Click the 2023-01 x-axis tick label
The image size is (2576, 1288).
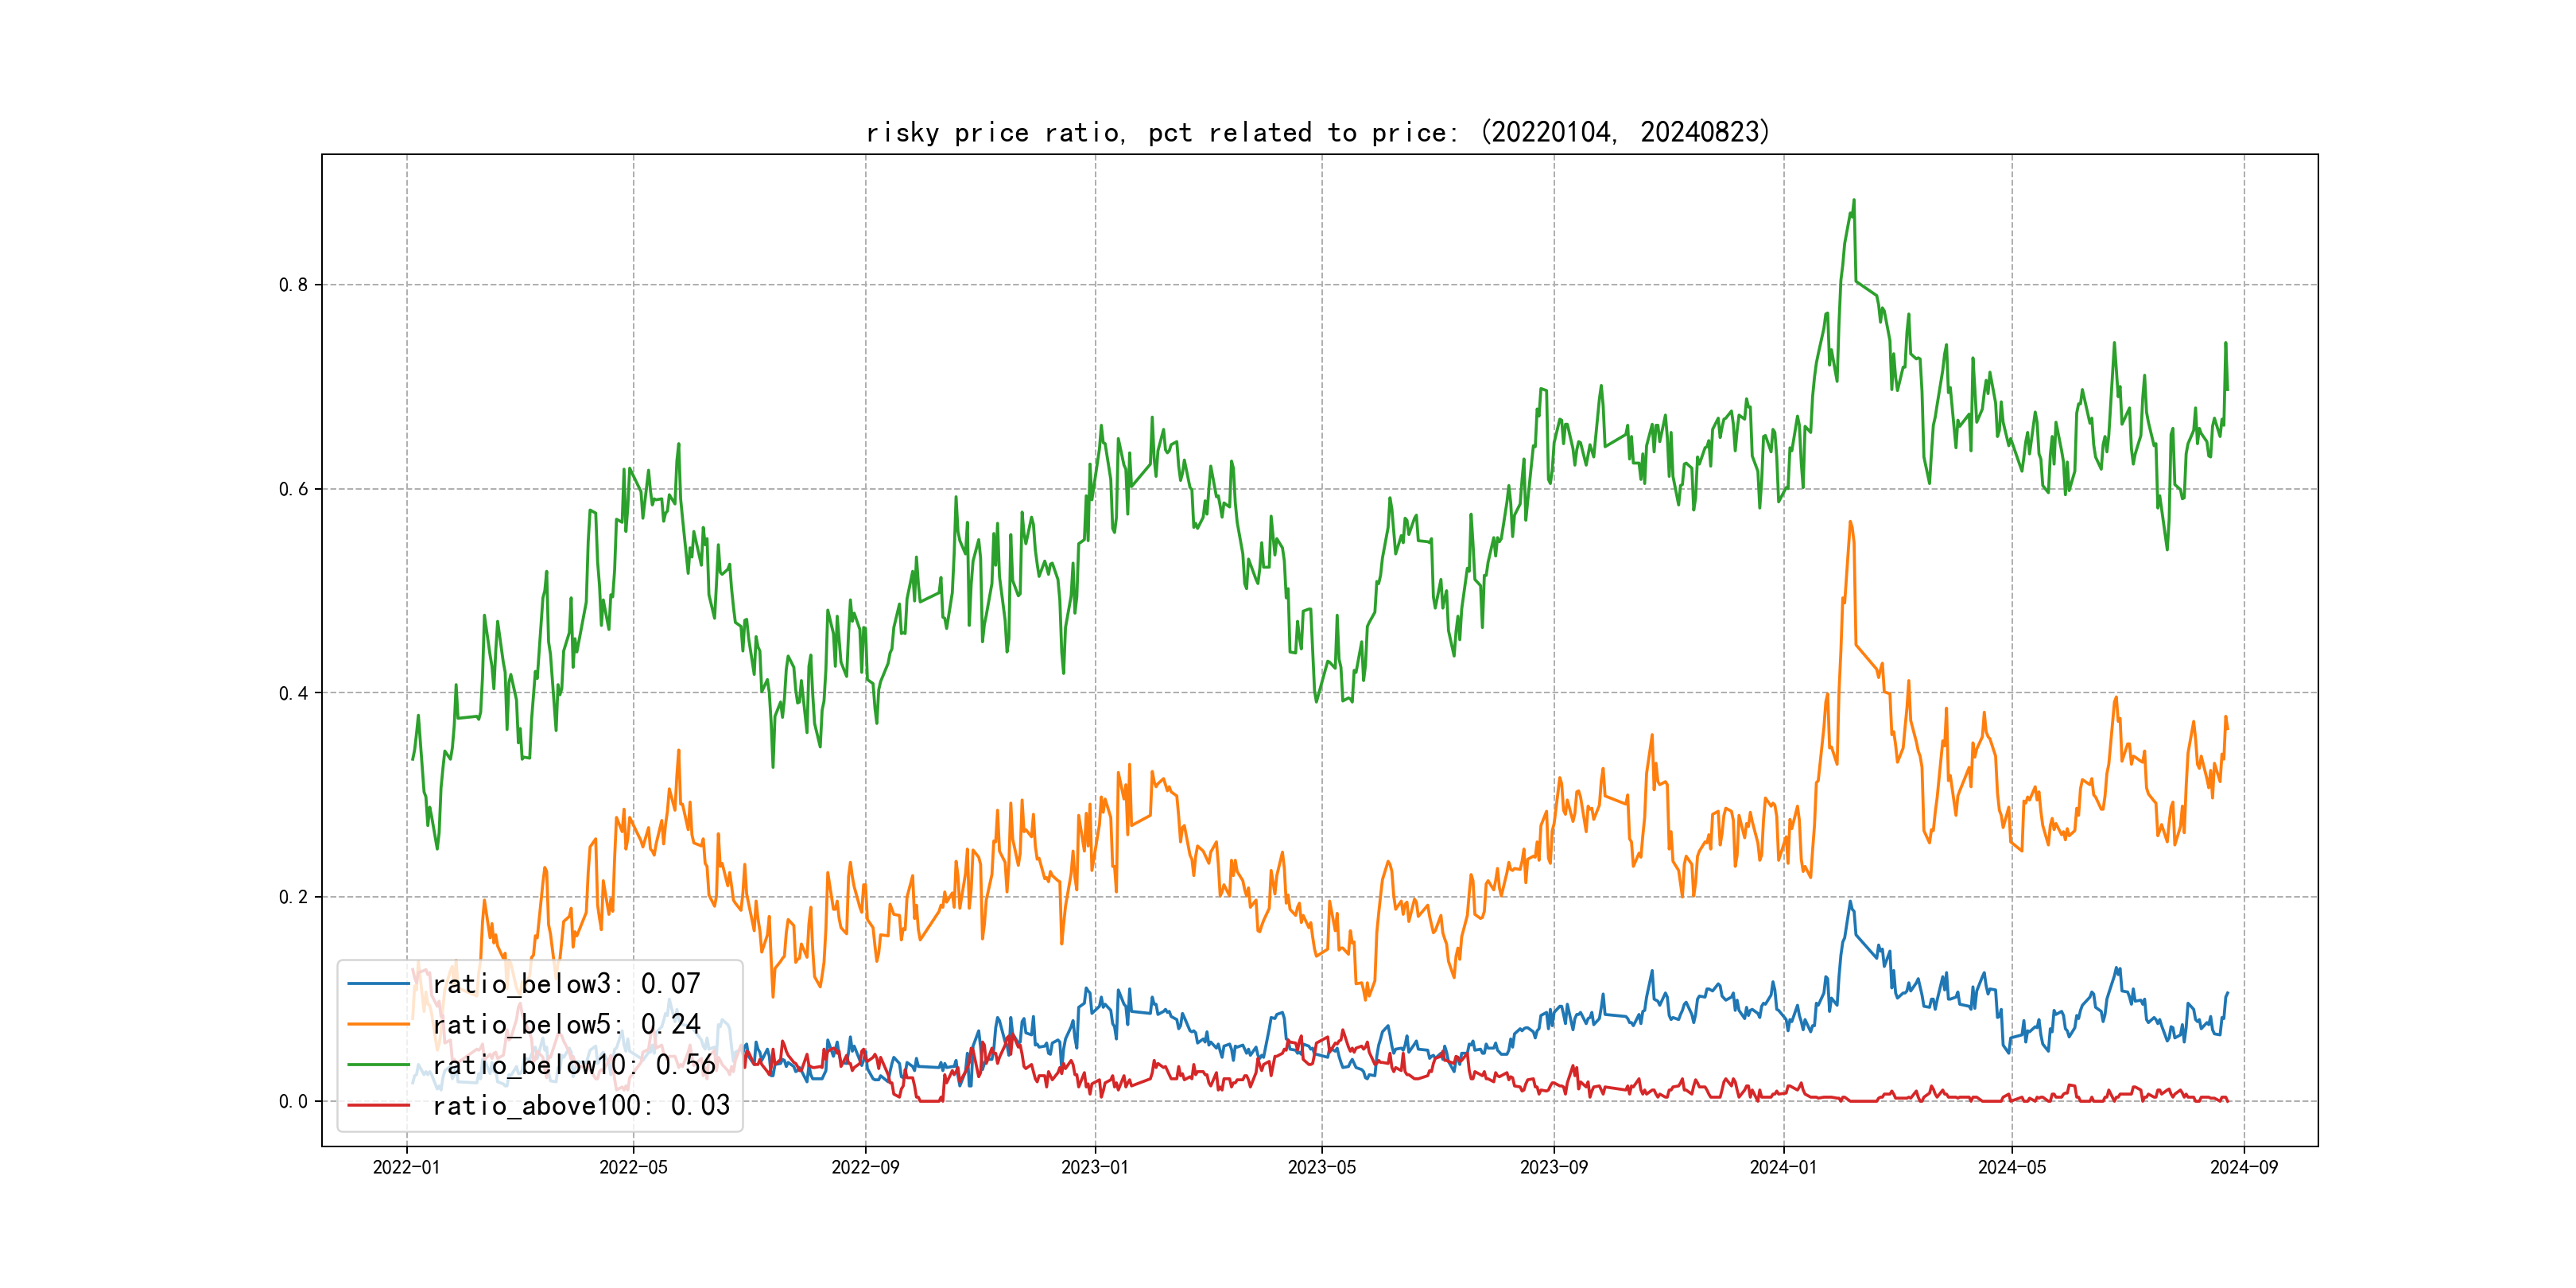pos(1095,1167)
